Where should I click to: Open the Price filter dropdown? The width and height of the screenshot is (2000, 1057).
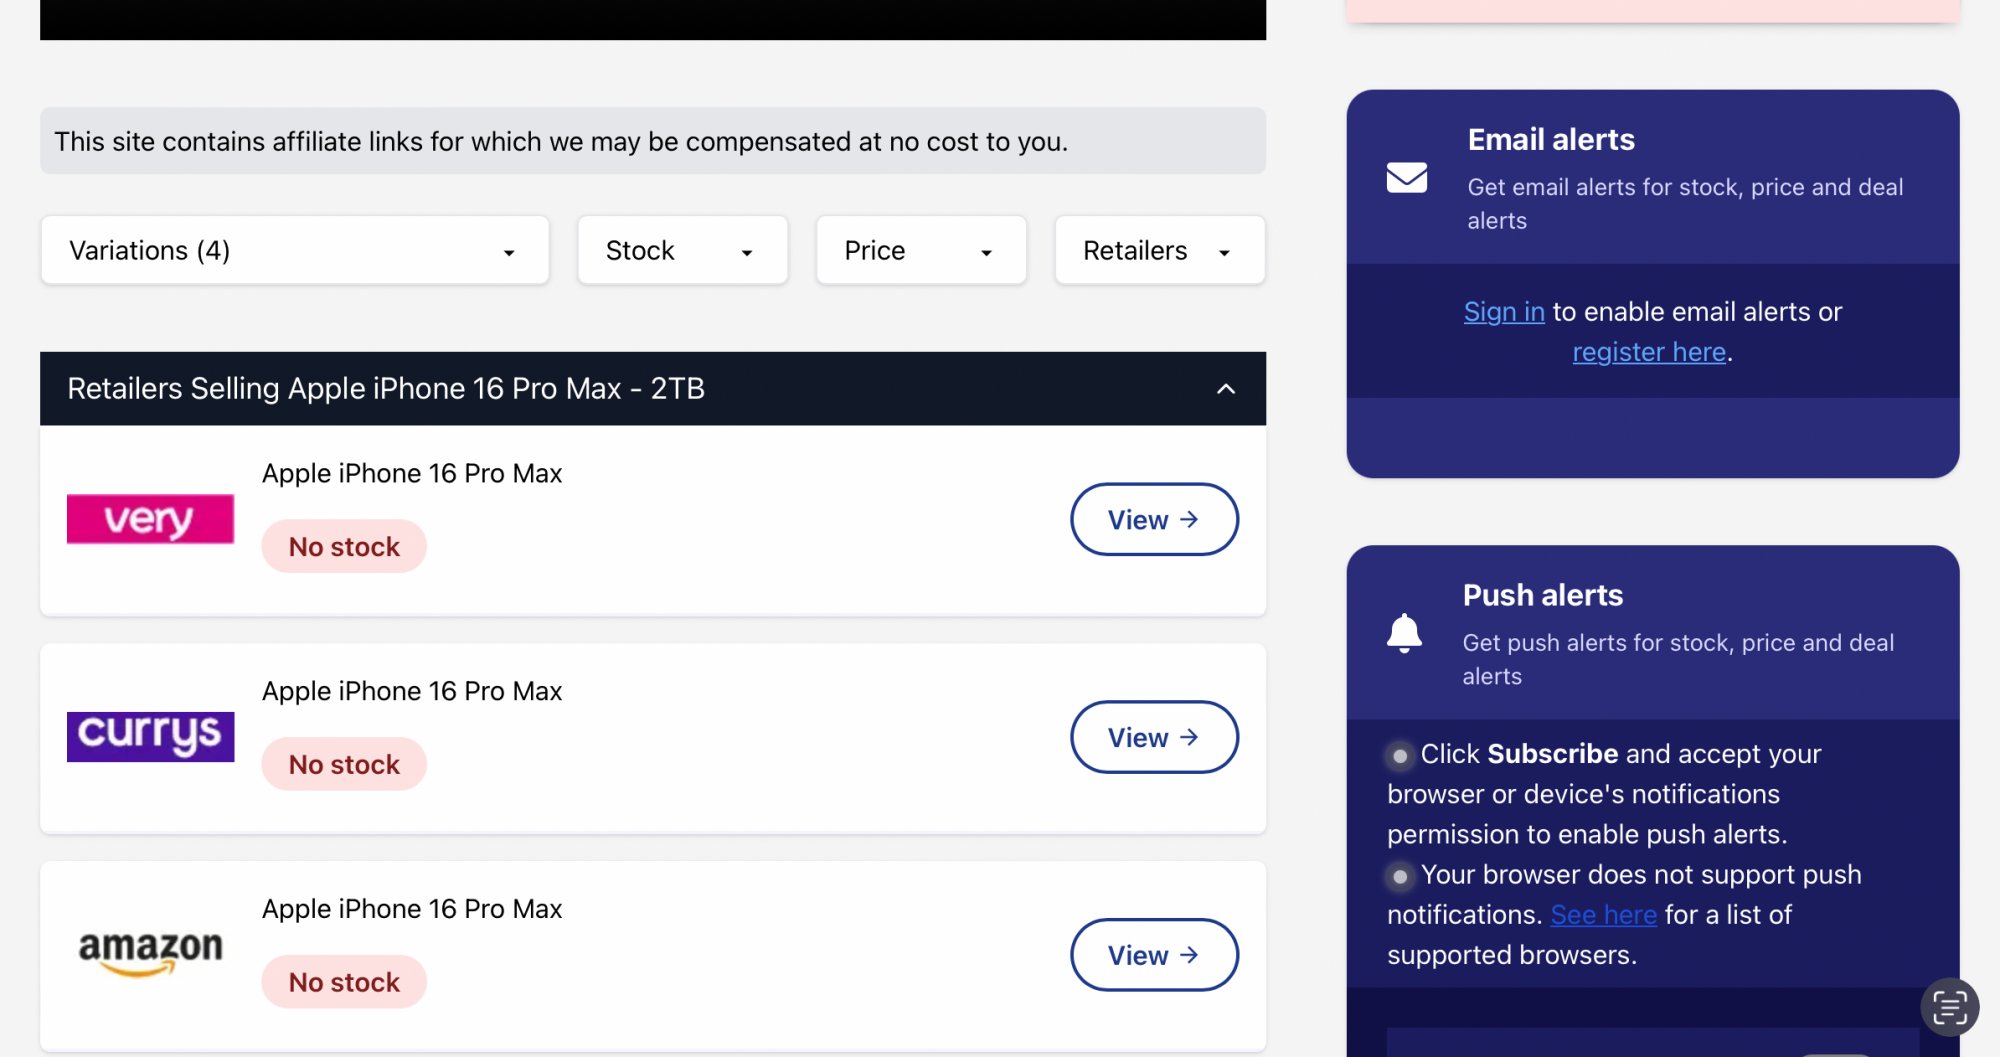click(x=921, y=250)
